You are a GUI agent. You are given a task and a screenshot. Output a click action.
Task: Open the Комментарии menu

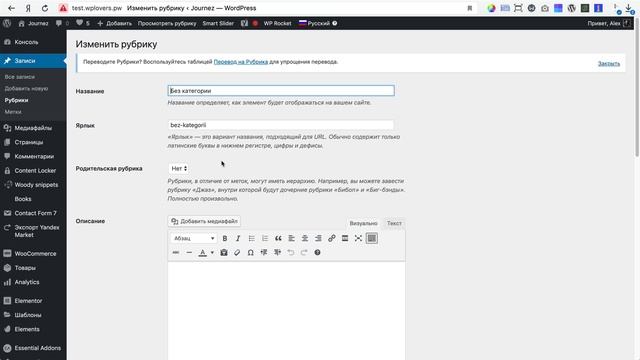coord(33,156)
